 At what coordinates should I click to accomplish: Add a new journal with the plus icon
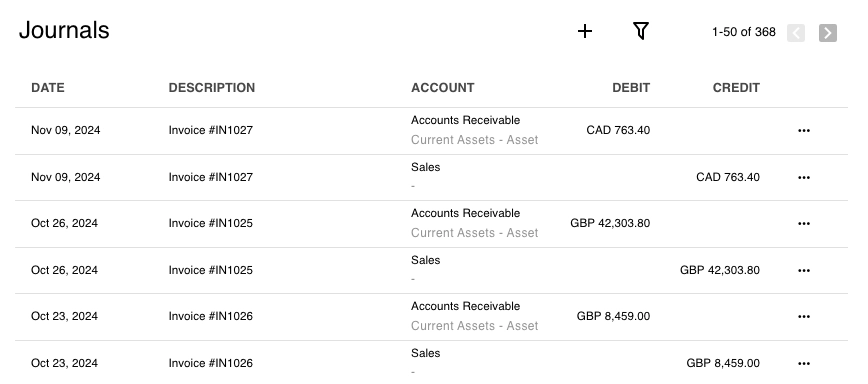[x=585, y=32]
